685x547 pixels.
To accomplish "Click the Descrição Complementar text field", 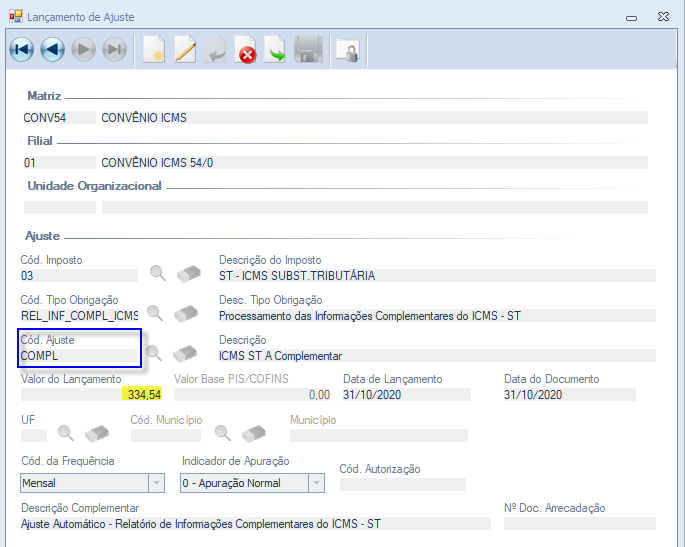I will [x=256, y=523].
